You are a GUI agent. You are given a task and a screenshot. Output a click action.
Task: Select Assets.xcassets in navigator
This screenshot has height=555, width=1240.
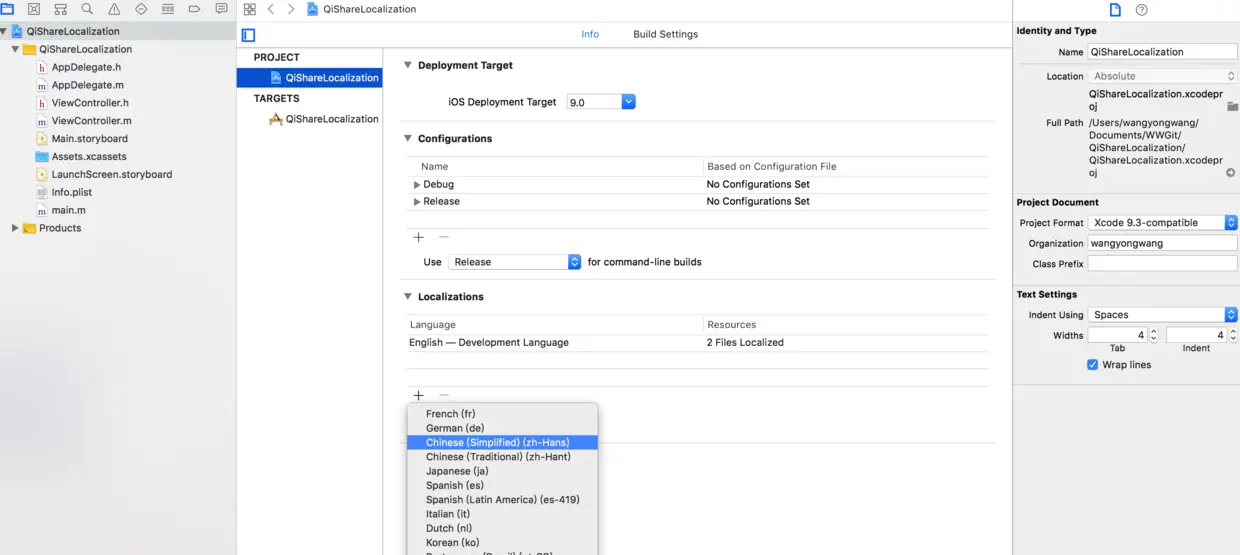coord(88,157)
